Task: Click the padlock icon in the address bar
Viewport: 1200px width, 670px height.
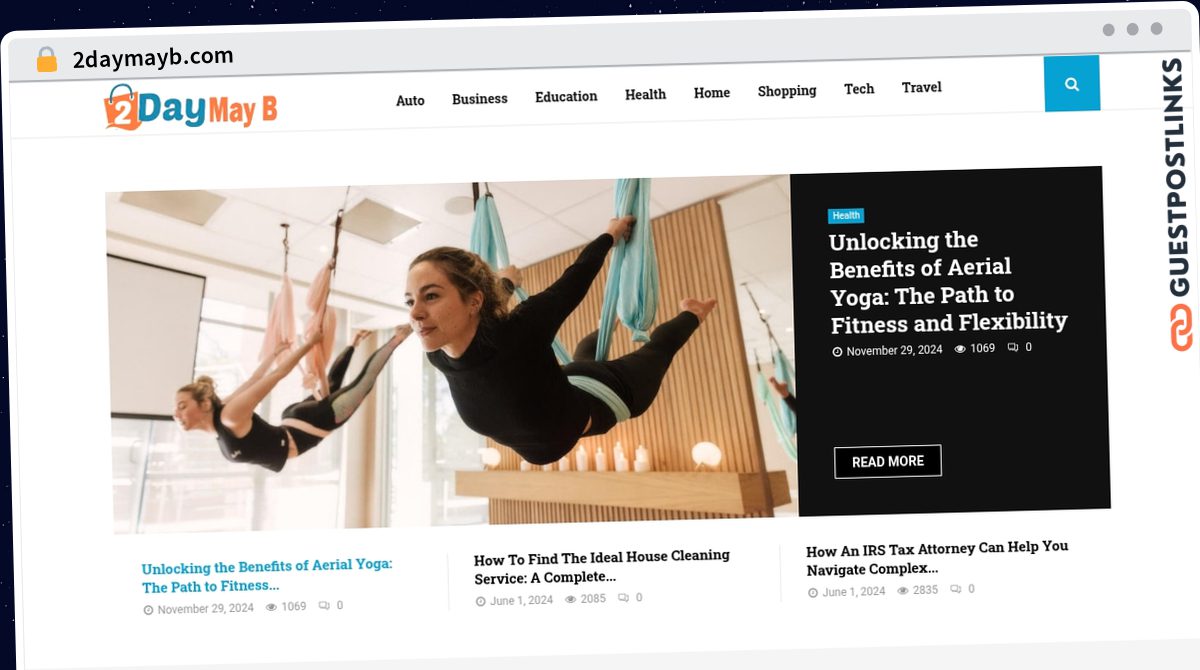Action: [46, 60]
